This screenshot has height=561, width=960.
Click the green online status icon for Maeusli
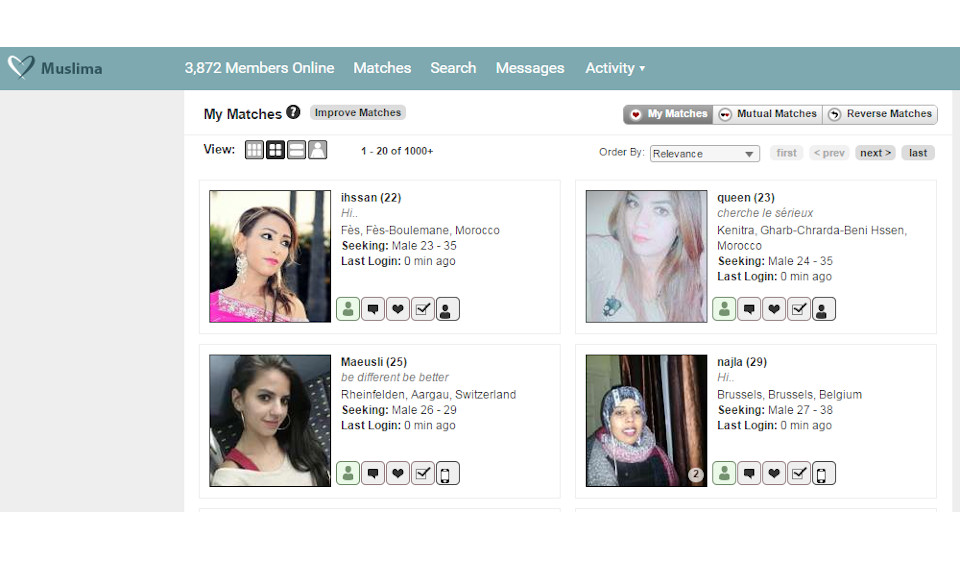[347, 473]
